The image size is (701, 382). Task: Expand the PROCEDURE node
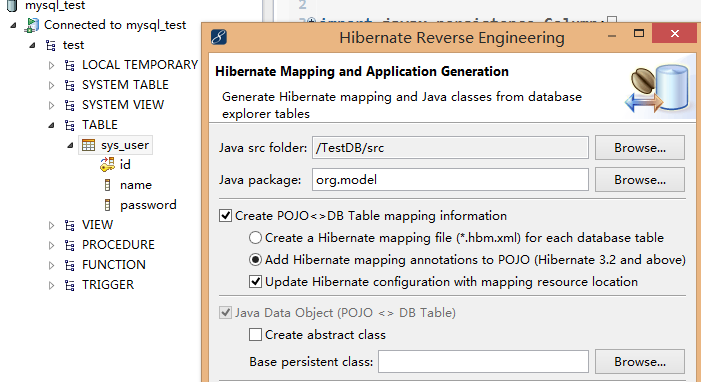click(x=51, y=246)
